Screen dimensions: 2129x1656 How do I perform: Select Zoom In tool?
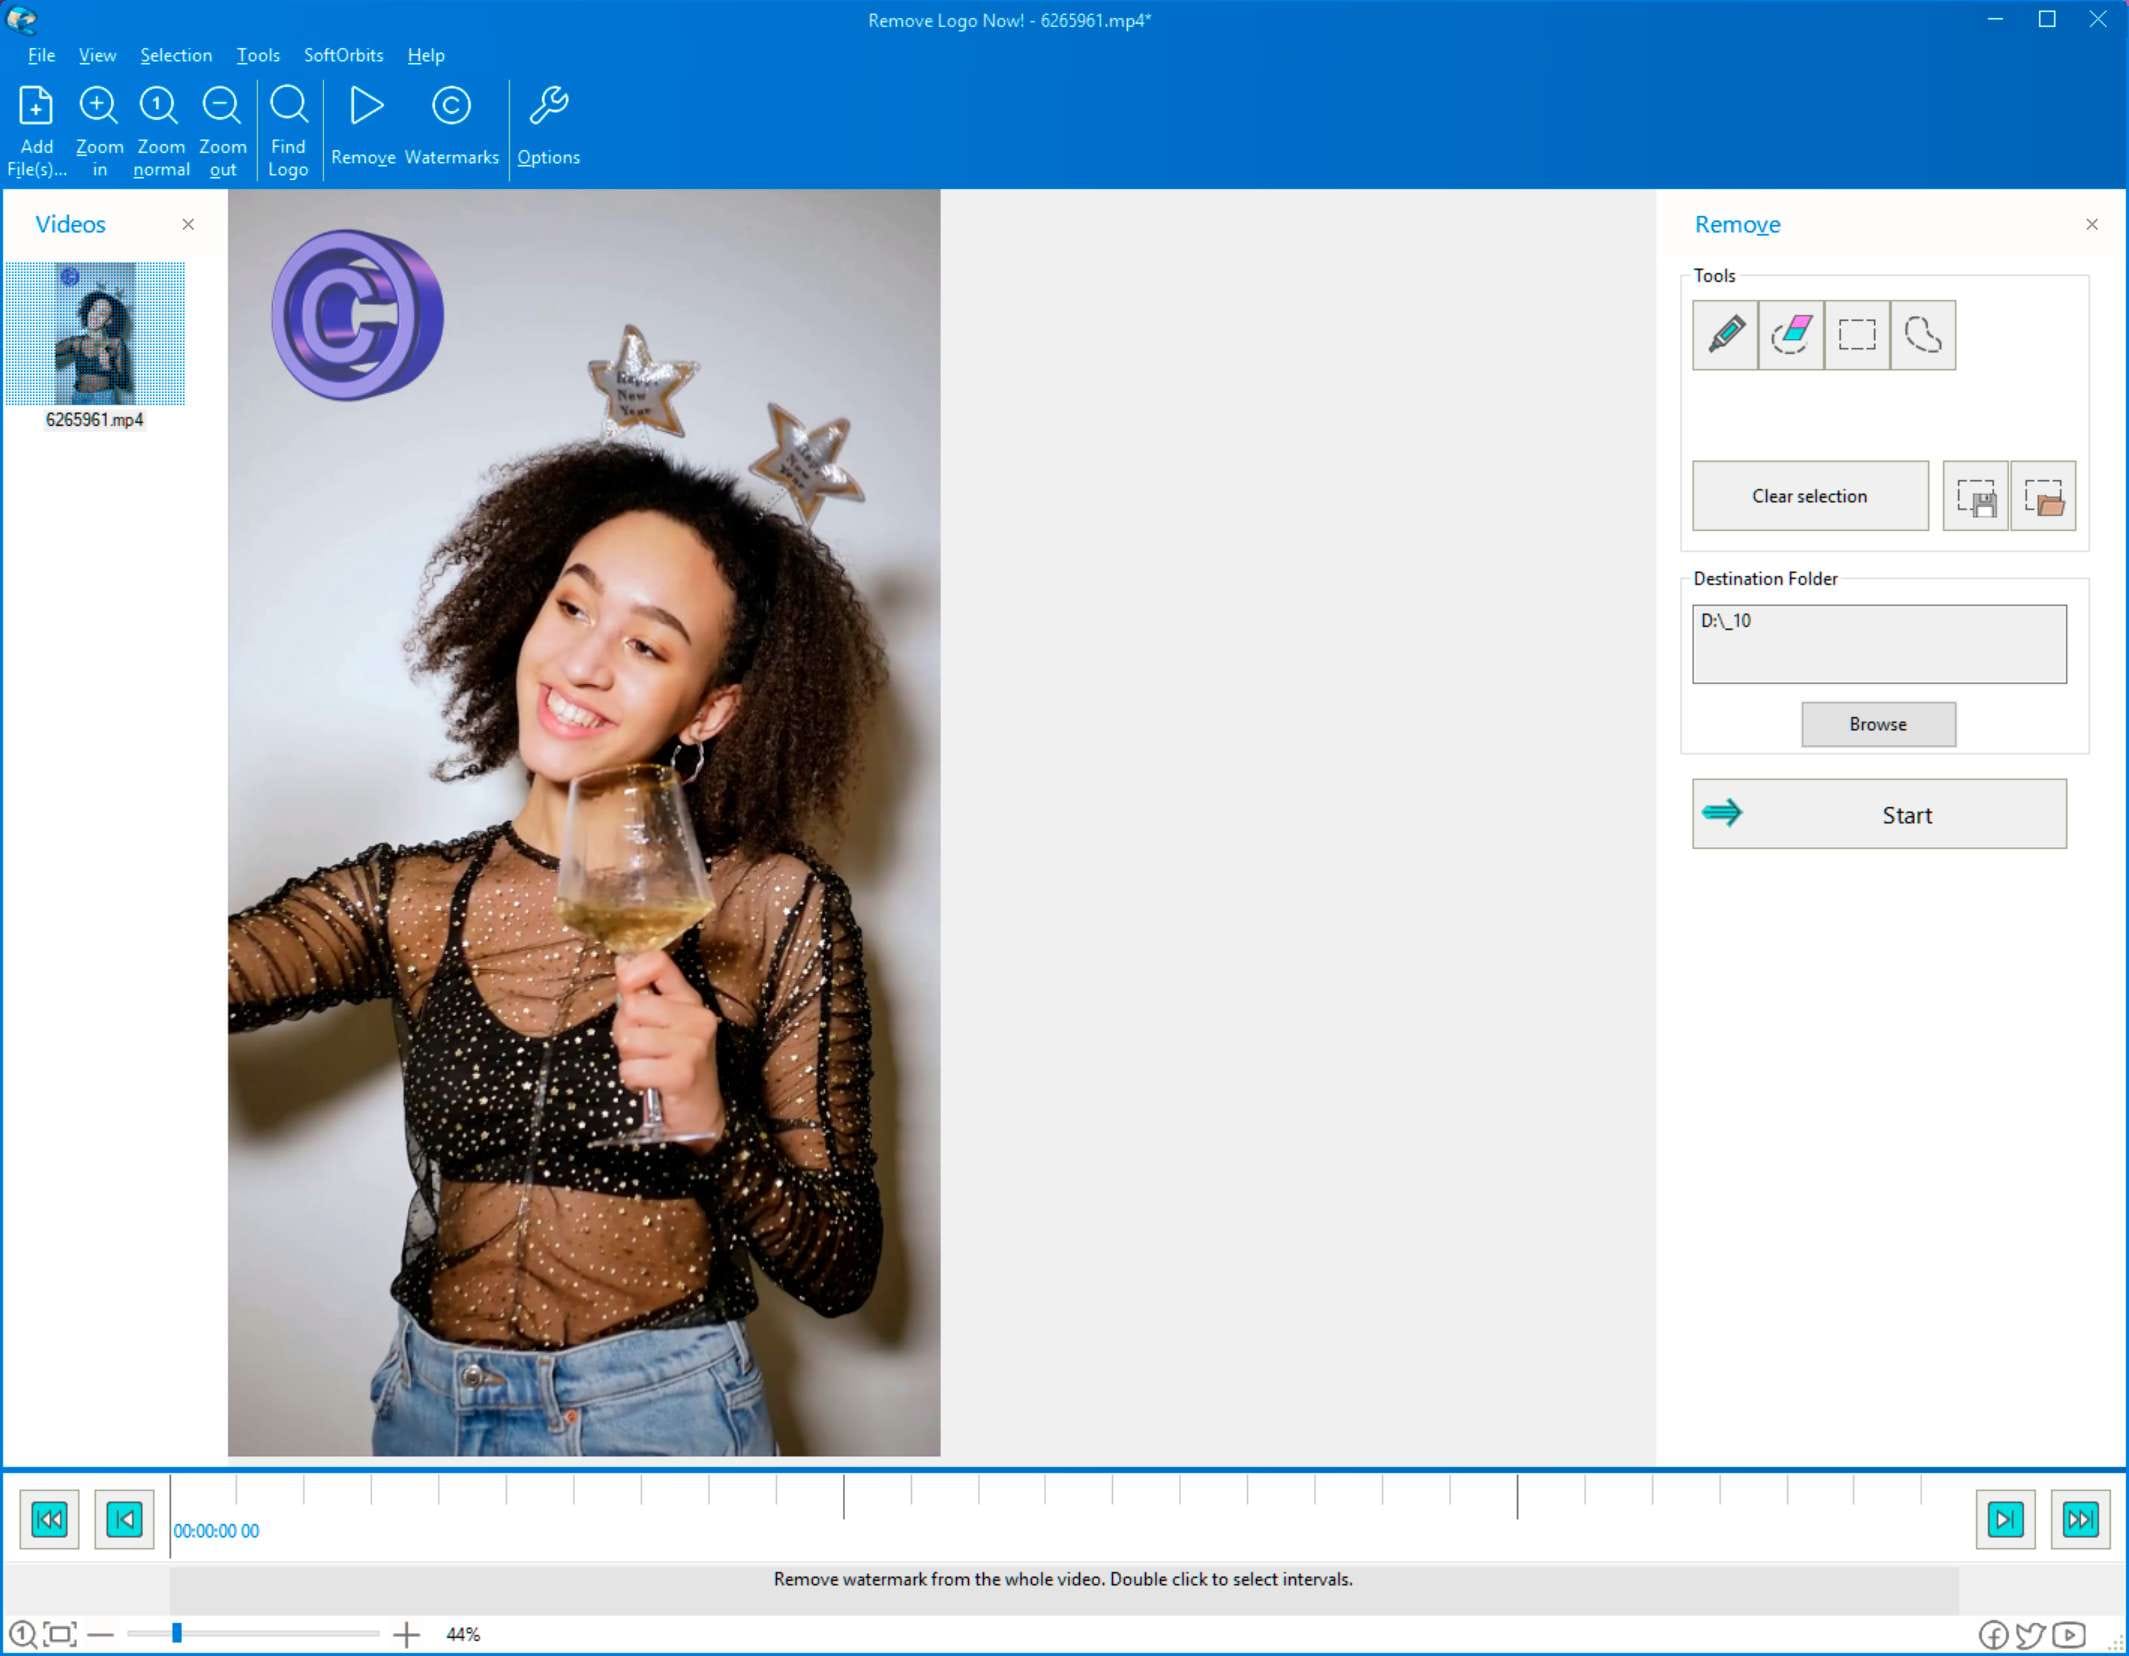click(x=99, y=126)
